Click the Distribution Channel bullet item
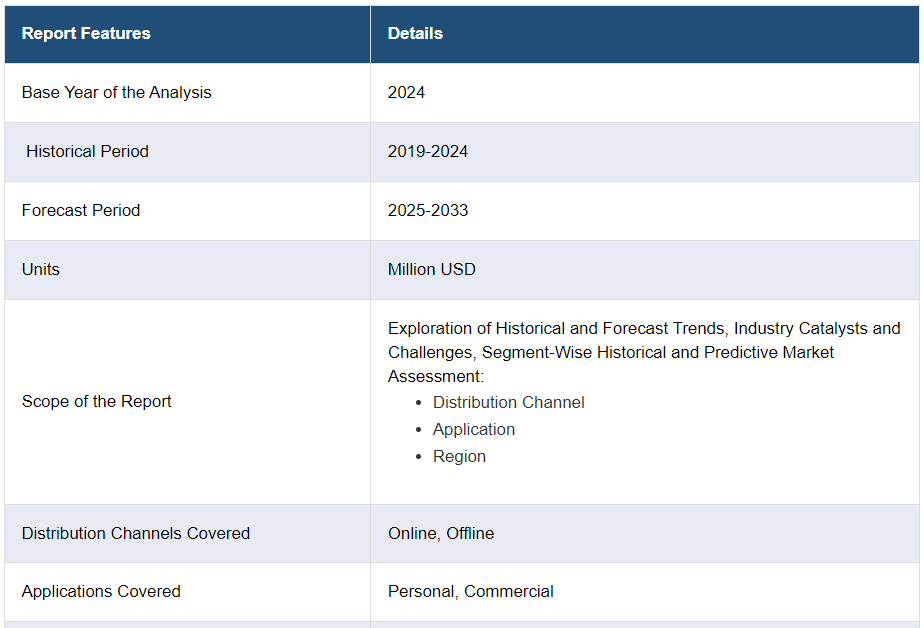 point(508,402)
